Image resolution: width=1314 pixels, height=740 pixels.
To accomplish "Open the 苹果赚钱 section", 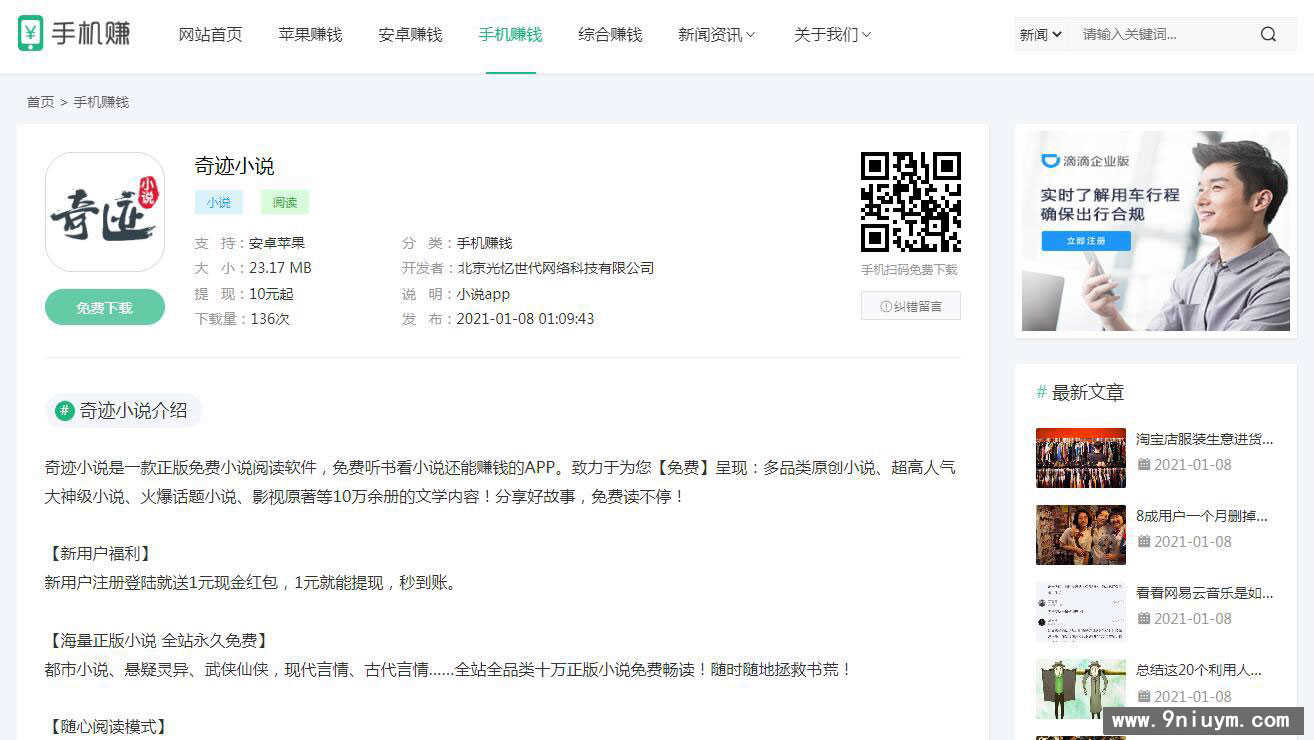I will pyautogui.click(x=310, y=33).
